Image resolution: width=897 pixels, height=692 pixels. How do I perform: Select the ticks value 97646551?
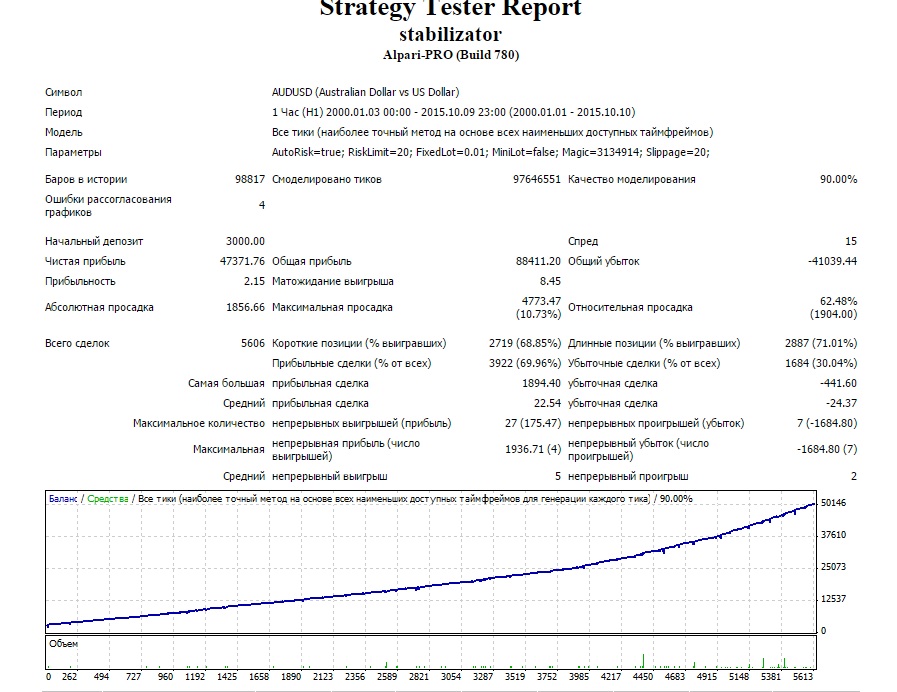[x=537, y=179]
